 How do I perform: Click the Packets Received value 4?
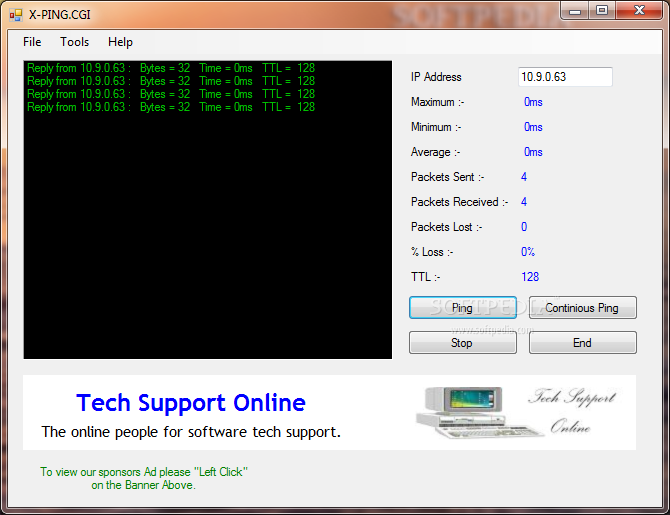tap(524, 202)
